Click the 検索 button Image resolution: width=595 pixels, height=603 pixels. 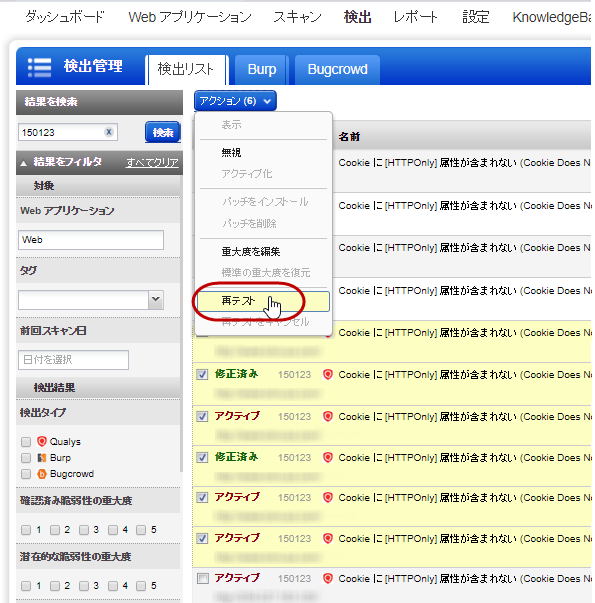(x=163, y=132)
